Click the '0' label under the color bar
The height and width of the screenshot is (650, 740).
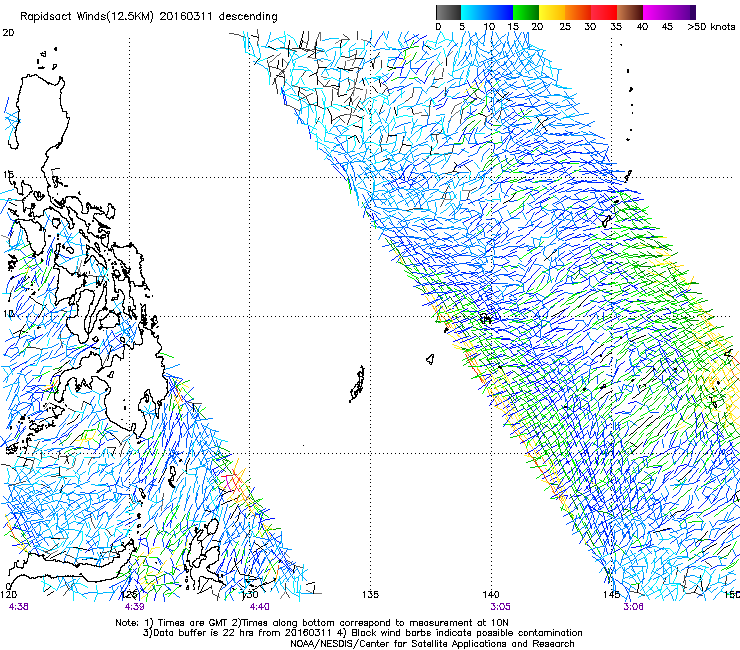point(438,26)
